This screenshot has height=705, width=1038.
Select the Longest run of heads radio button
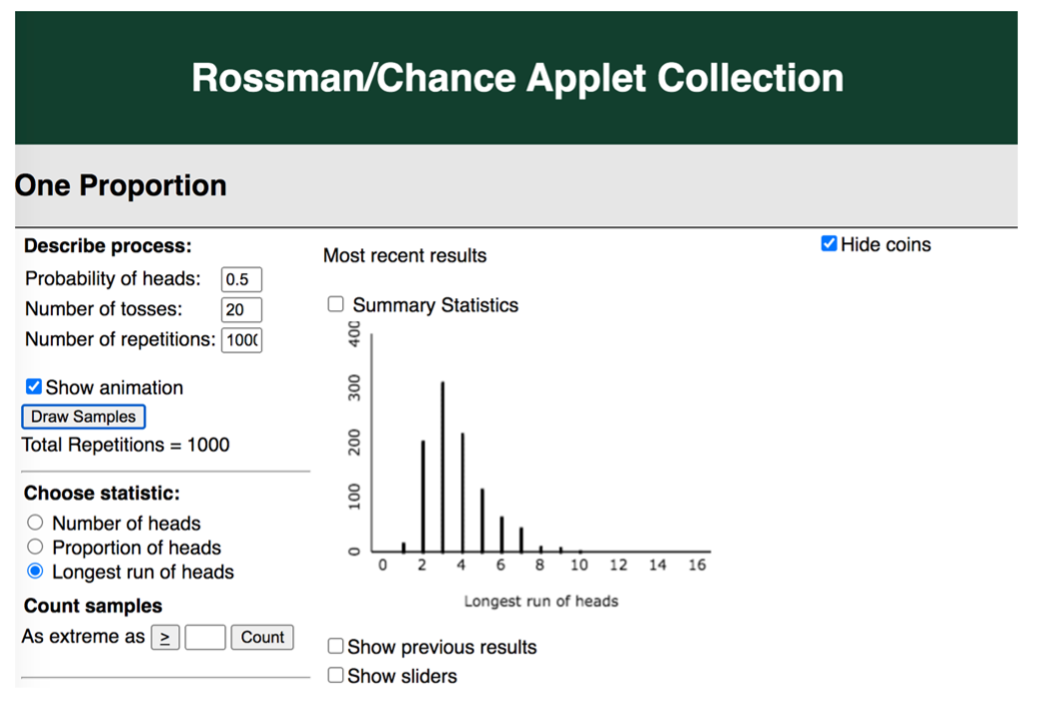pyautogui.click(x=36, y=571)
